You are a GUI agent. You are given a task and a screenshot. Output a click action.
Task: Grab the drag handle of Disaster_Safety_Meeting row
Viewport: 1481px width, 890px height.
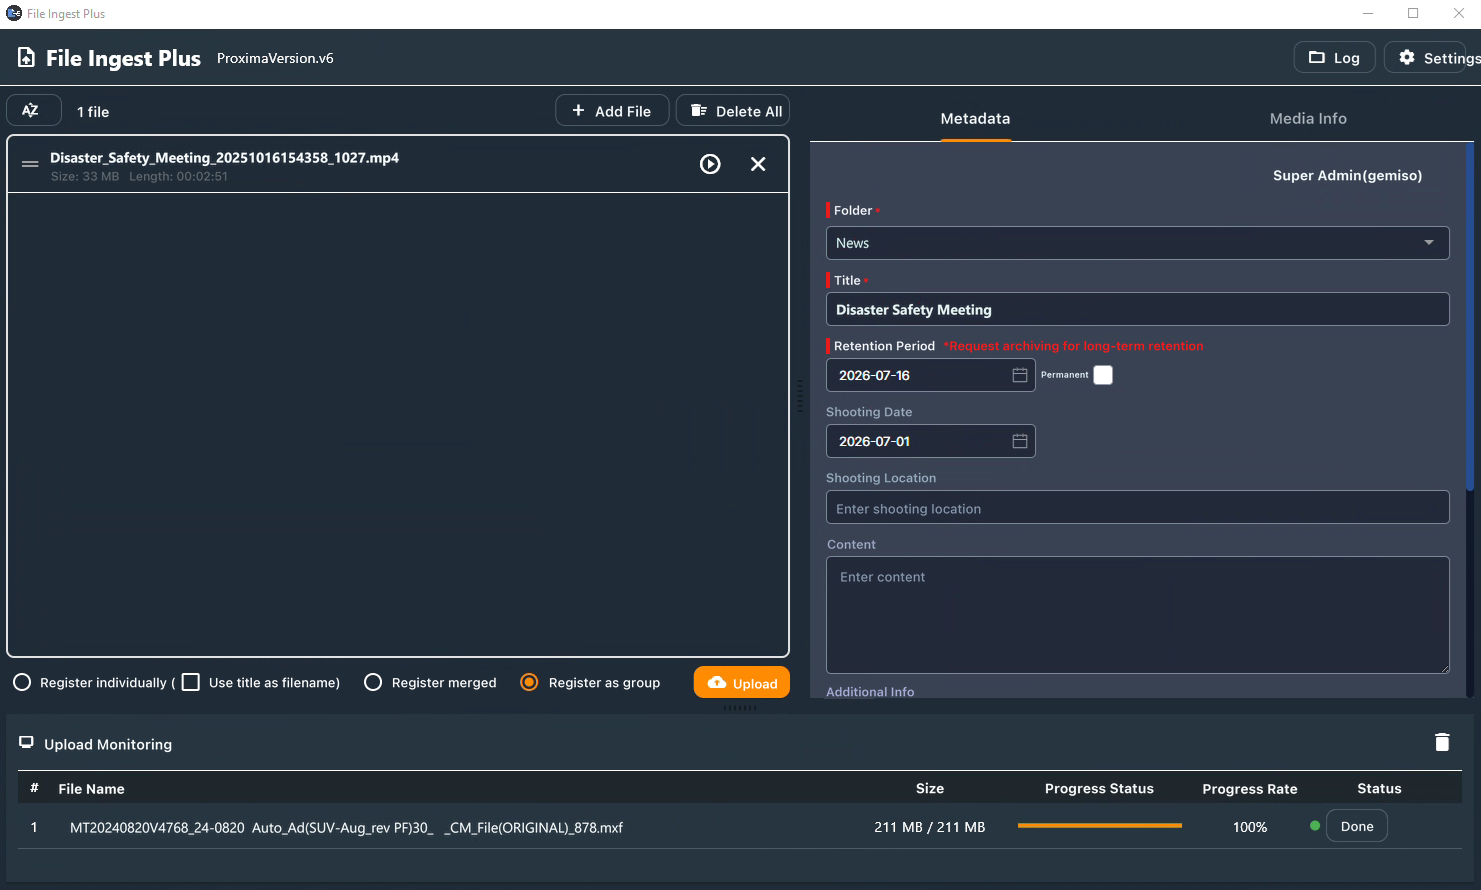30,164
